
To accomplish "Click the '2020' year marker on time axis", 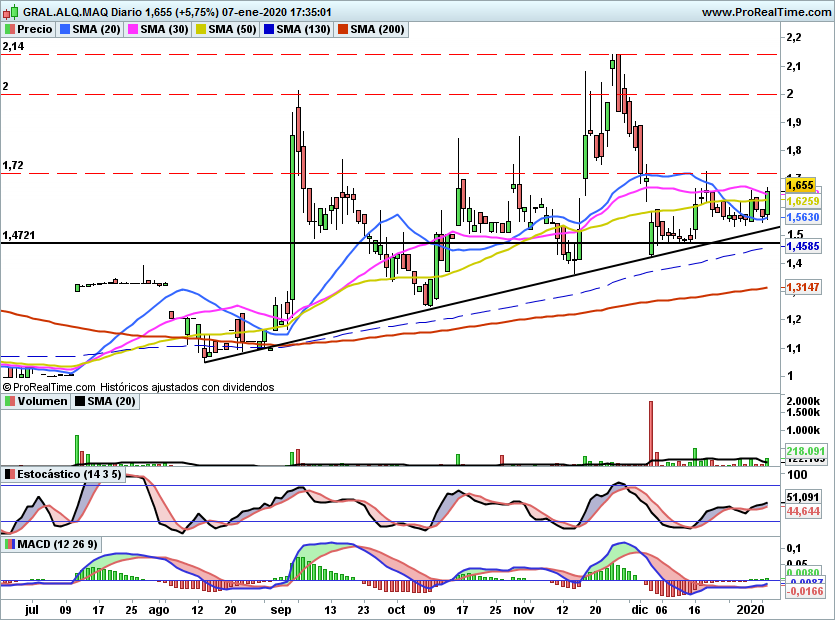I will tap(752, 607).
